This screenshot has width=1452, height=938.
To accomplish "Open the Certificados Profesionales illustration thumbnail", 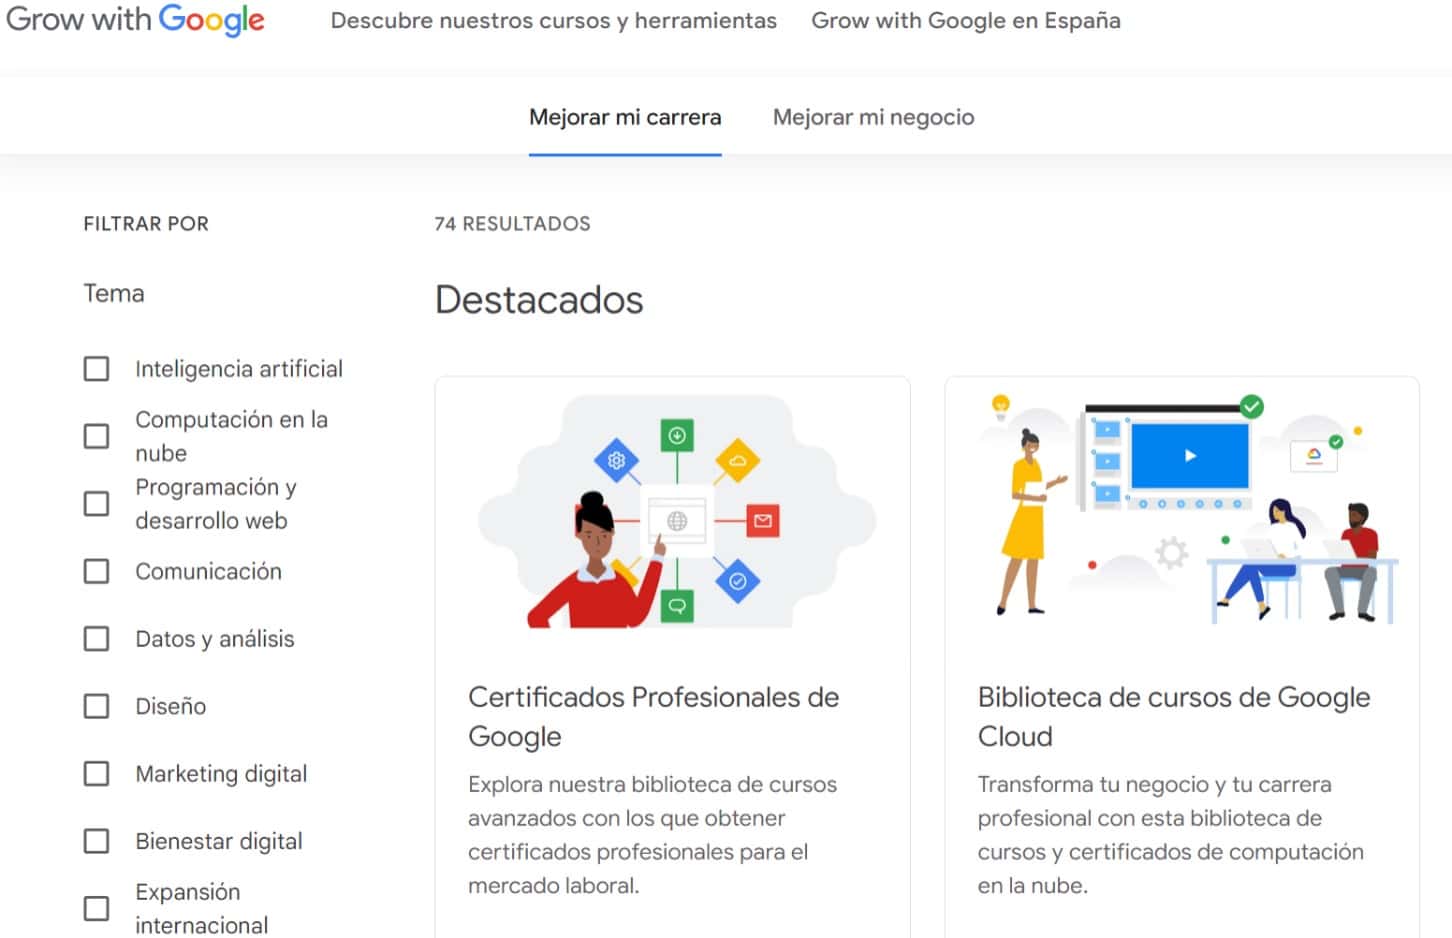I will tap(676, 511).
